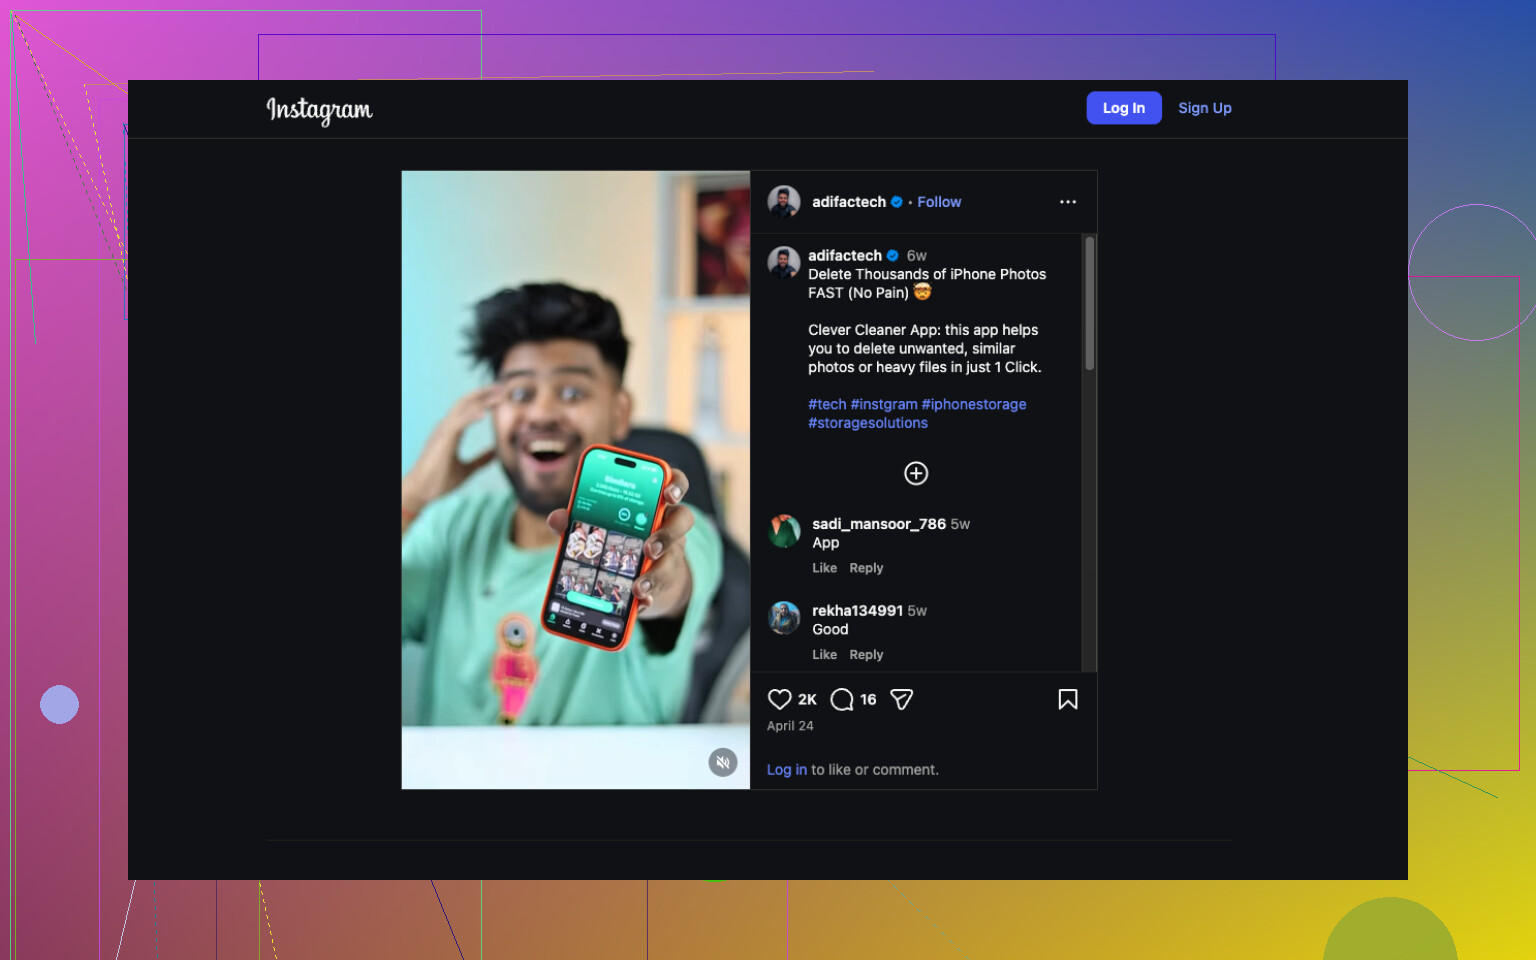Click the sadi_mansoor_786 username
Screen dimensions: 1536x960
pyautogui.click(x=879, y=524)
